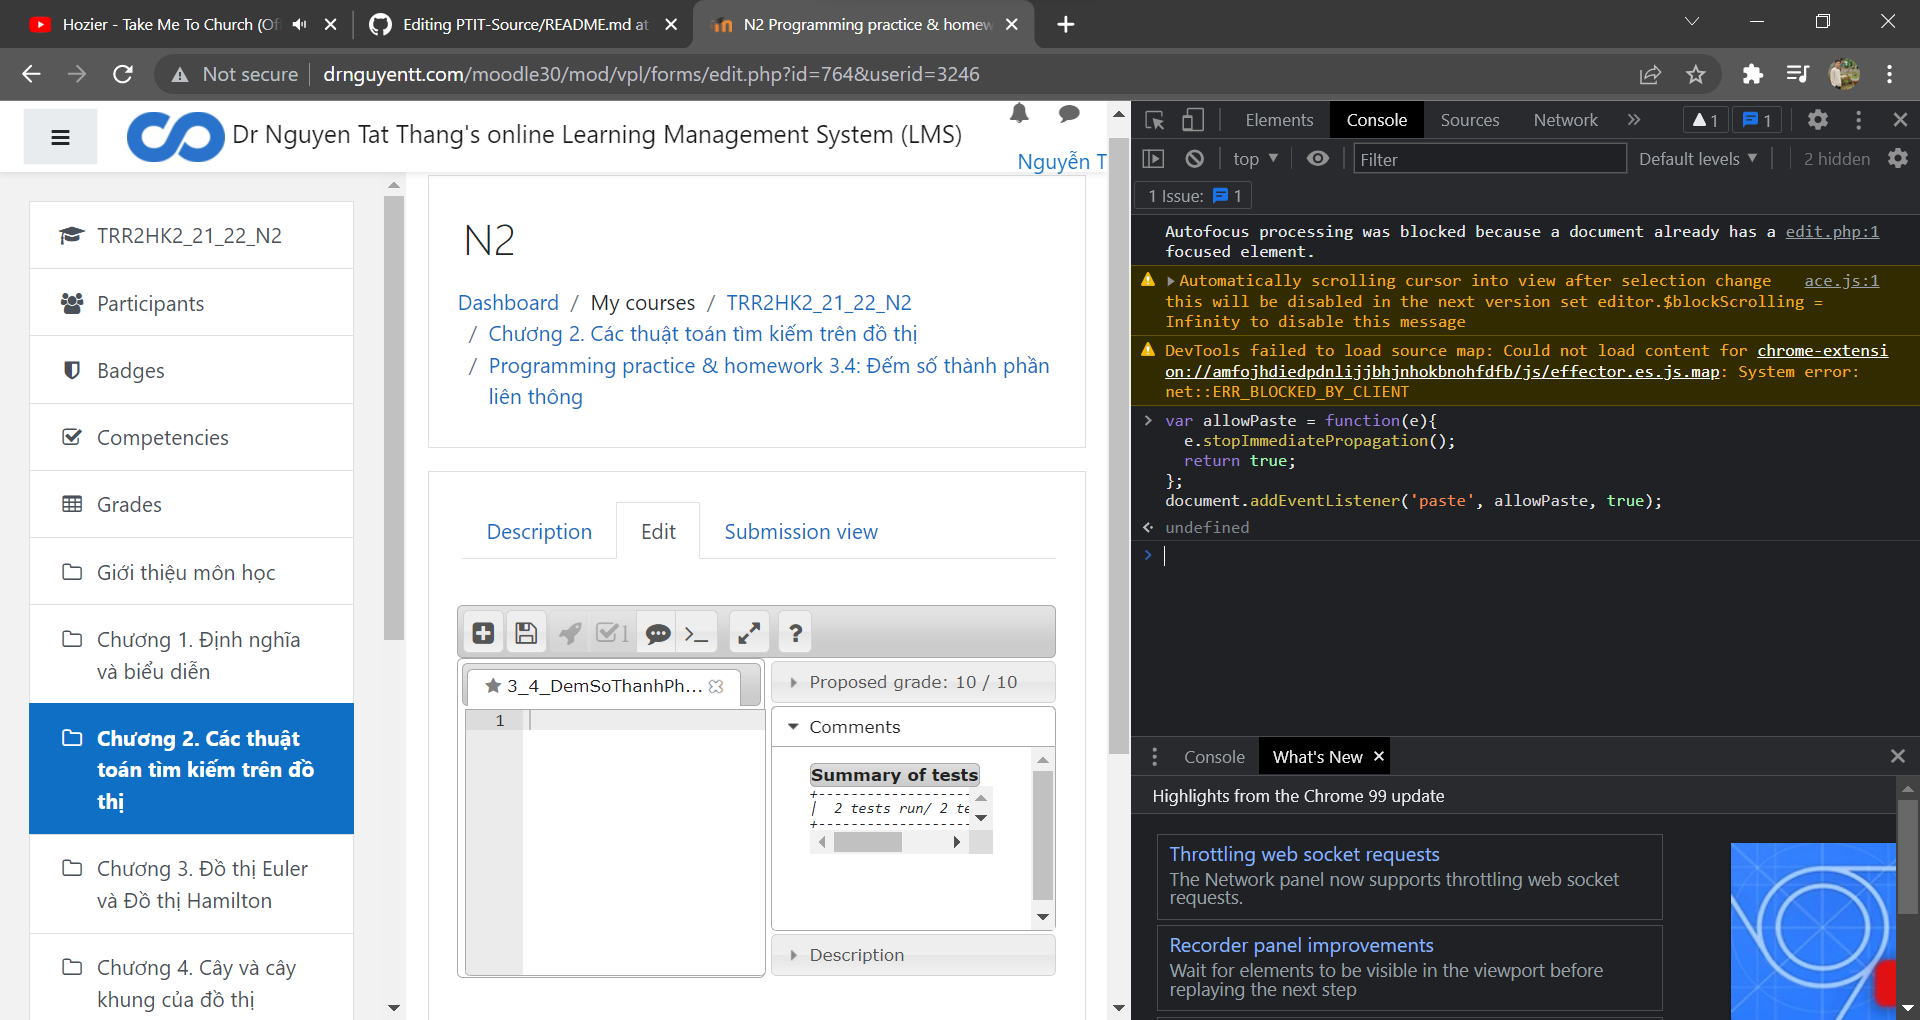This screenshot has width=1920, height=1020.
Task: Expand the Automatically scrolling cursor warning
Action: pyautogui.click(x=1171, y=281)
